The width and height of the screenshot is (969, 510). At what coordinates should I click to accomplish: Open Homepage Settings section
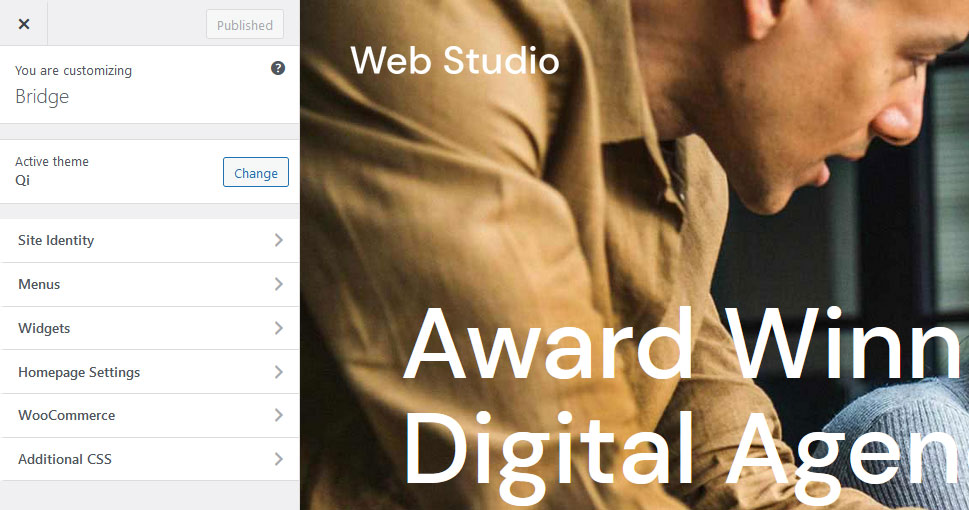(150, 372)
